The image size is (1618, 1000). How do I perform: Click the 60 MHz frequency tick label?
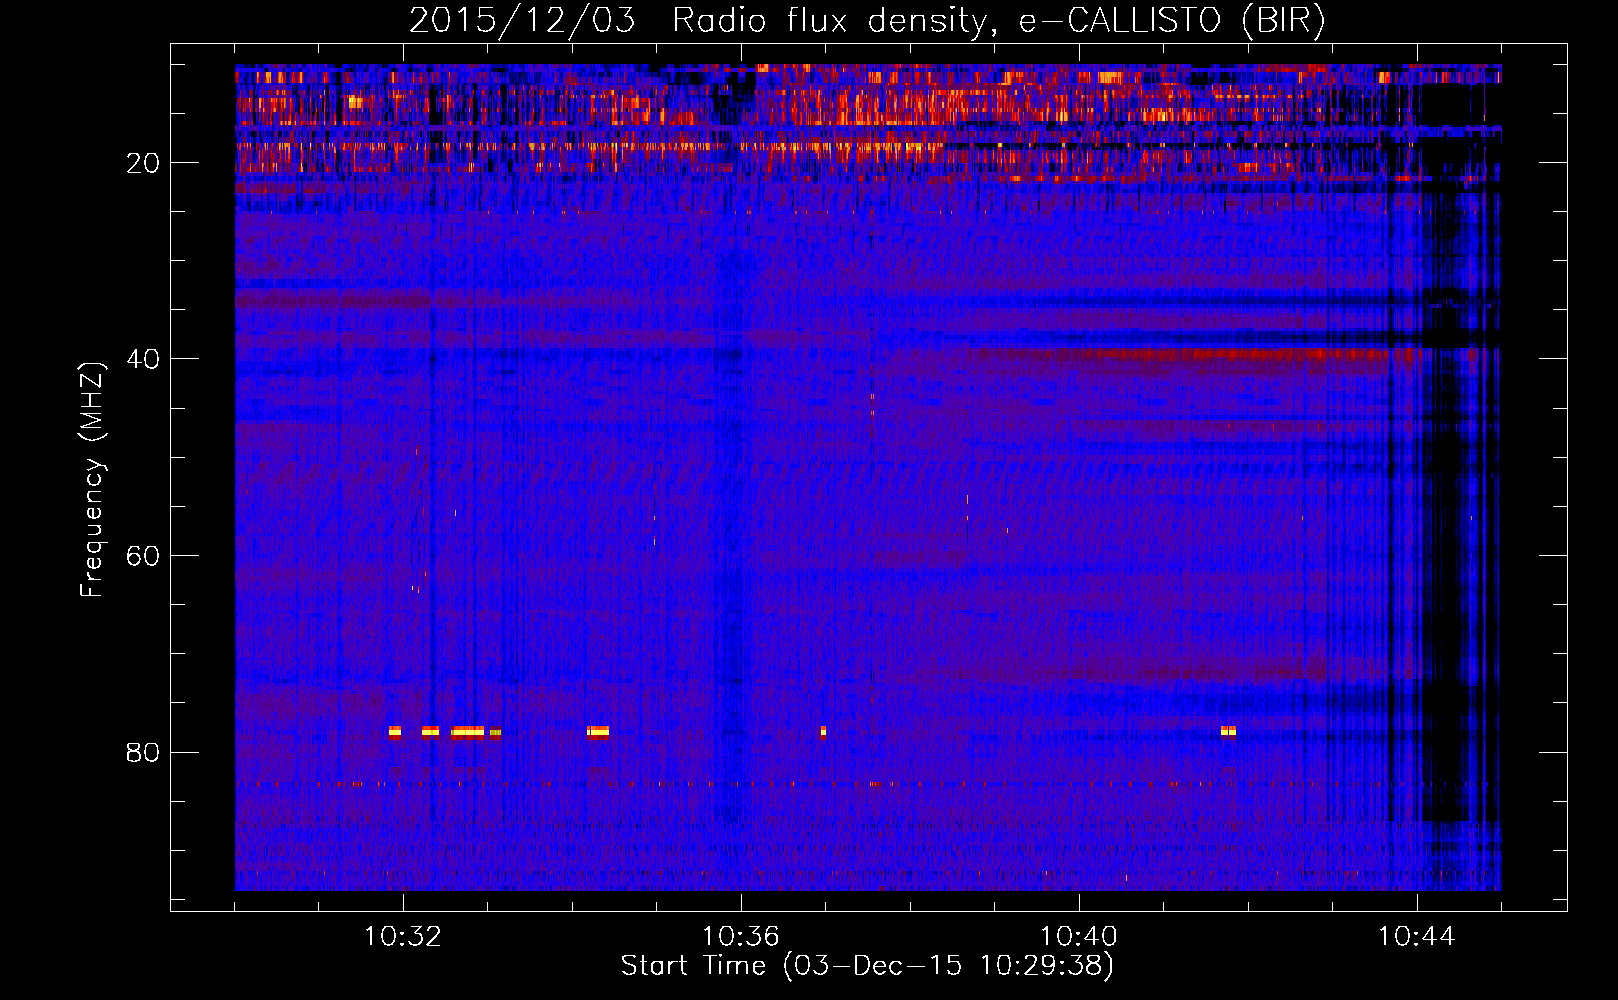coord(144,556)
